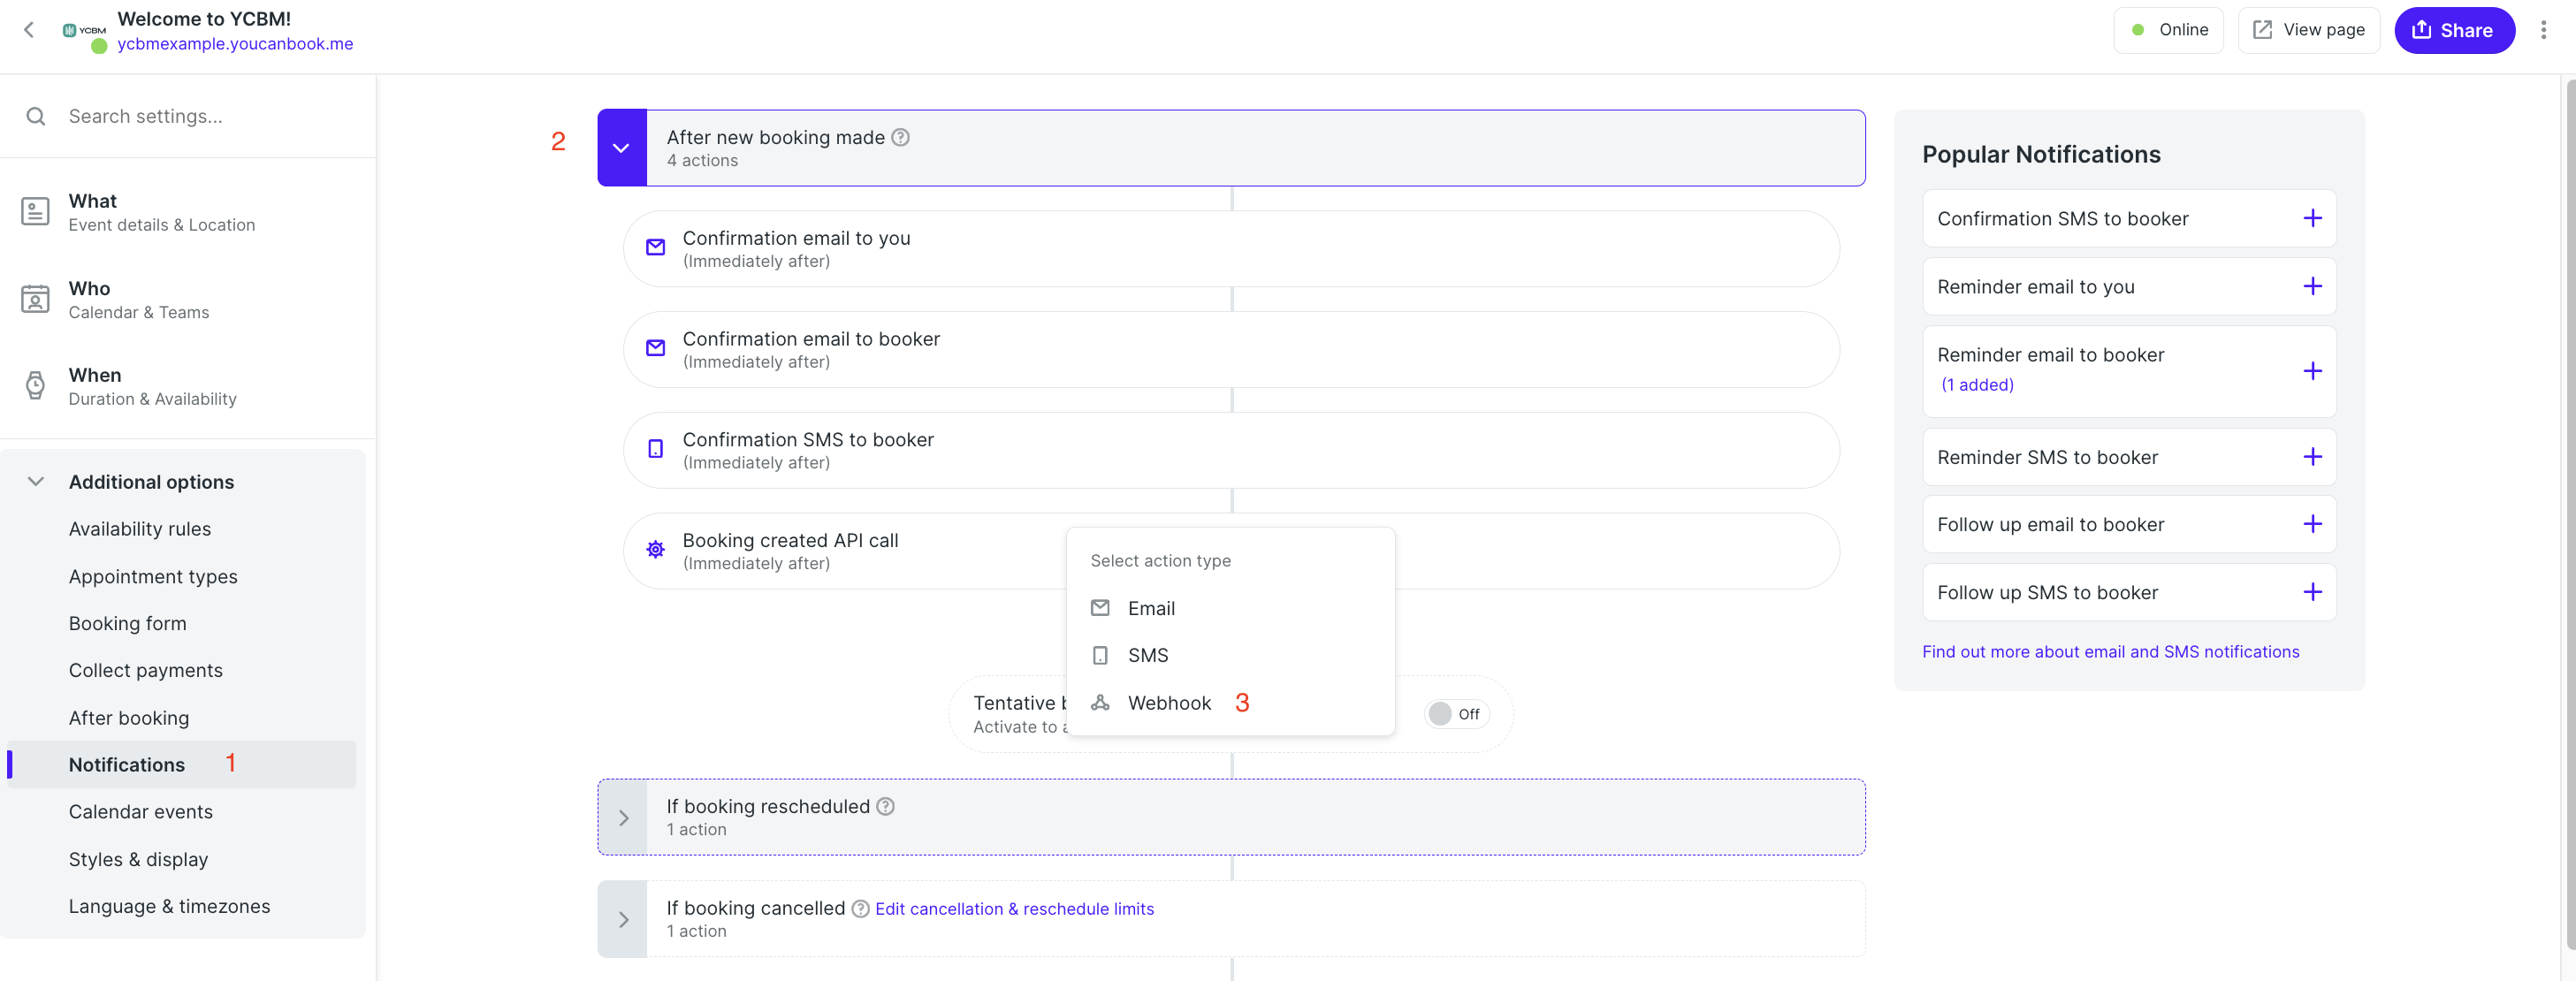Open ycbmexample.youcanbook.me link
The height and width of the screenshot is (981, 2576).
235,44
